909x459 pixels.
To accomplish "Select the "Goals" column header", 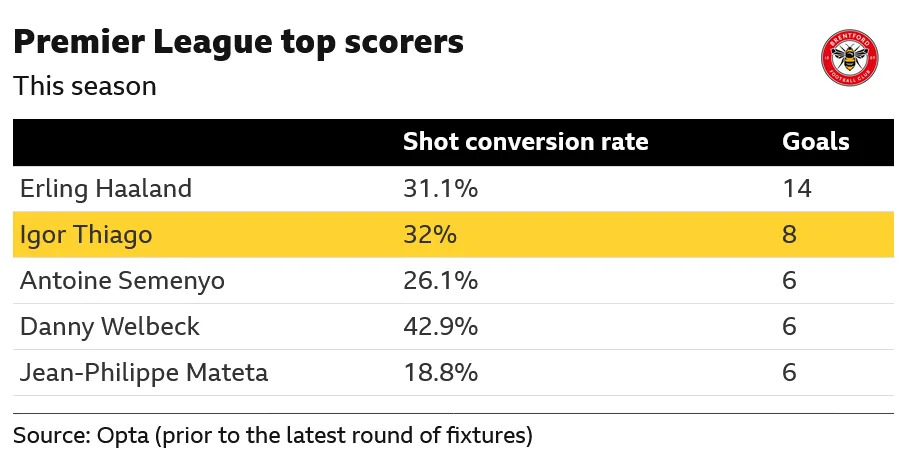I will point(815,142).
